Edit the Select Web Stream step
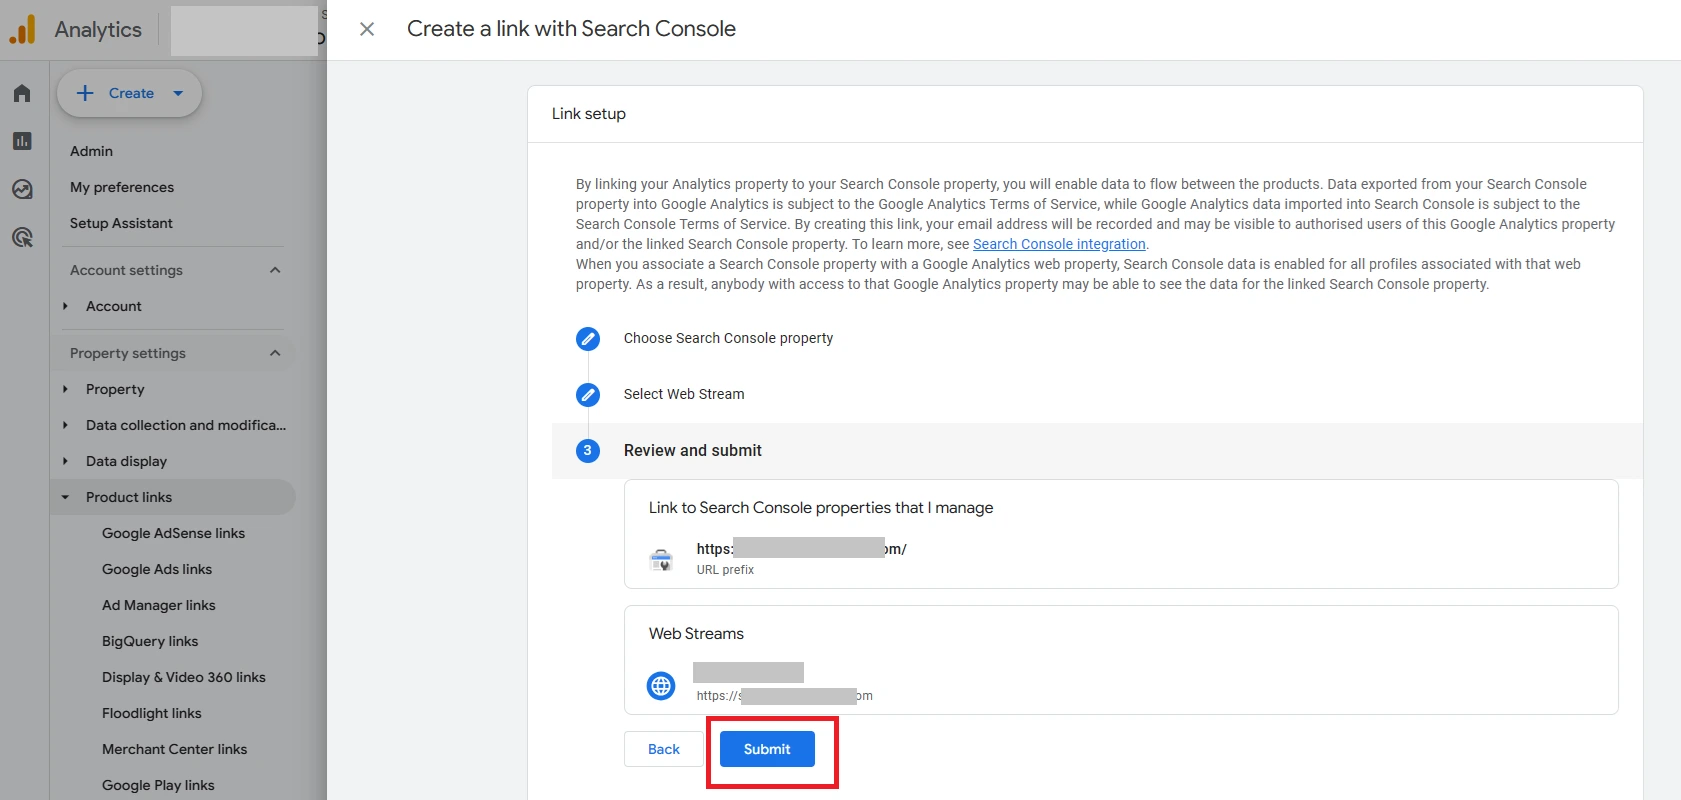Image resolution: width=1681 pixels, height=800 pixels. [x=588, y=395]
